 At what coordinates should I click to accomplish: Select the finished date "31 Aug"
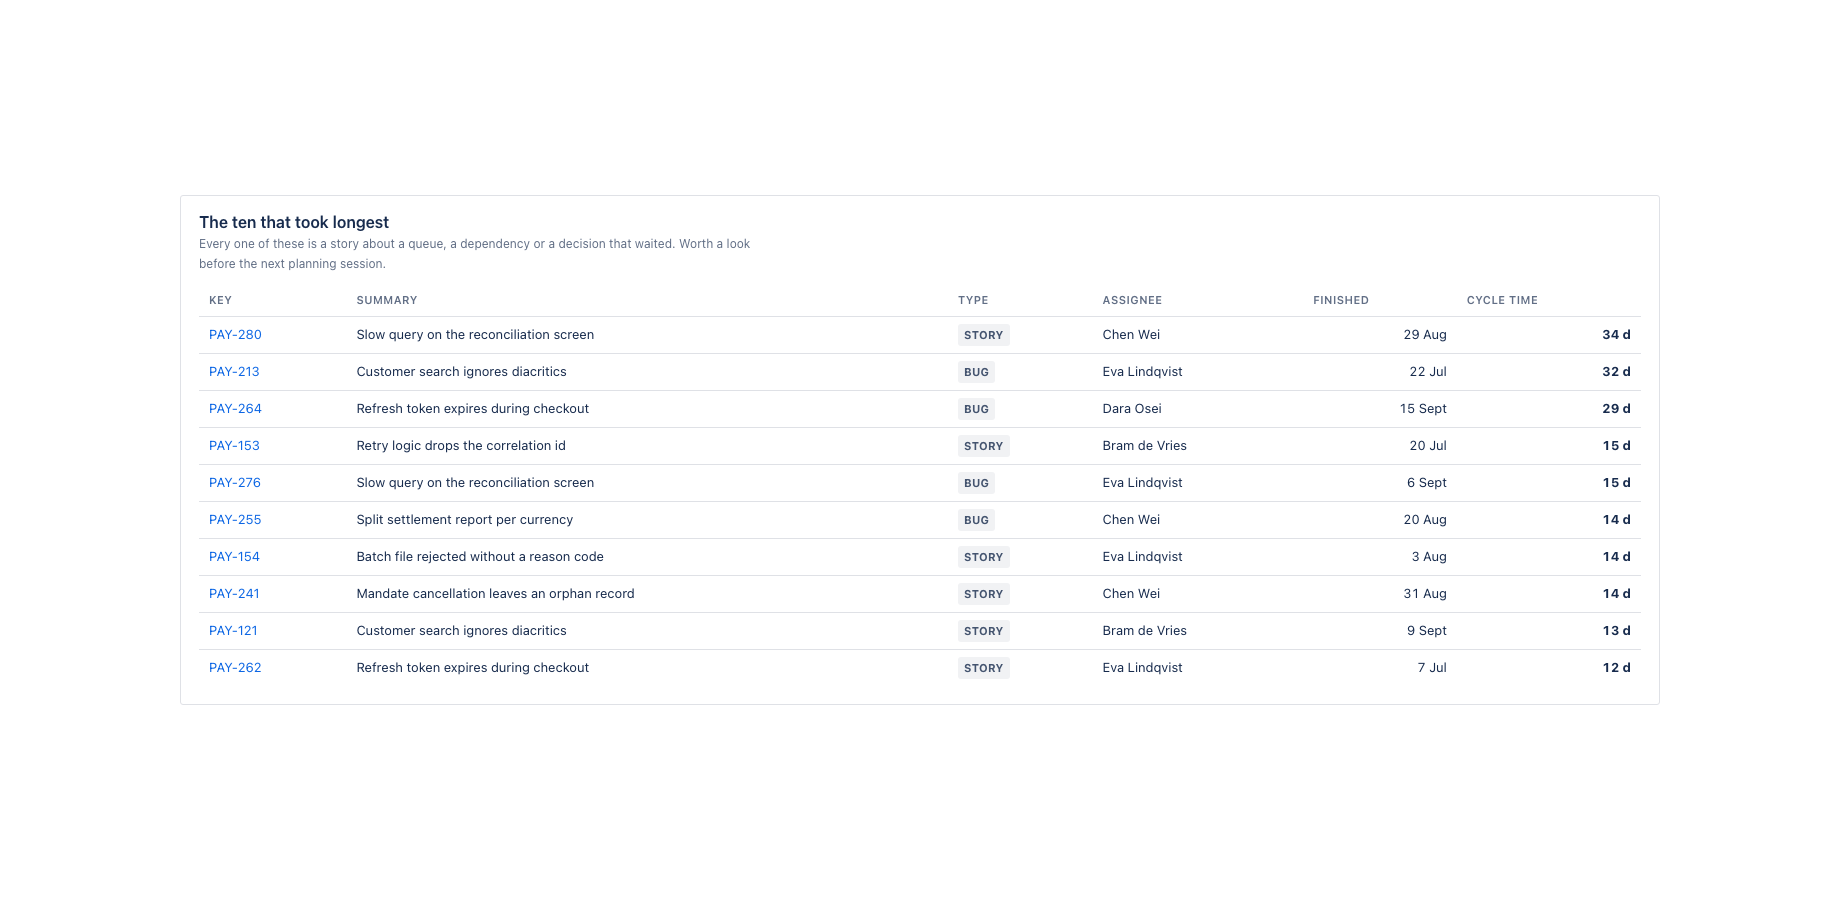[1425, 594]
